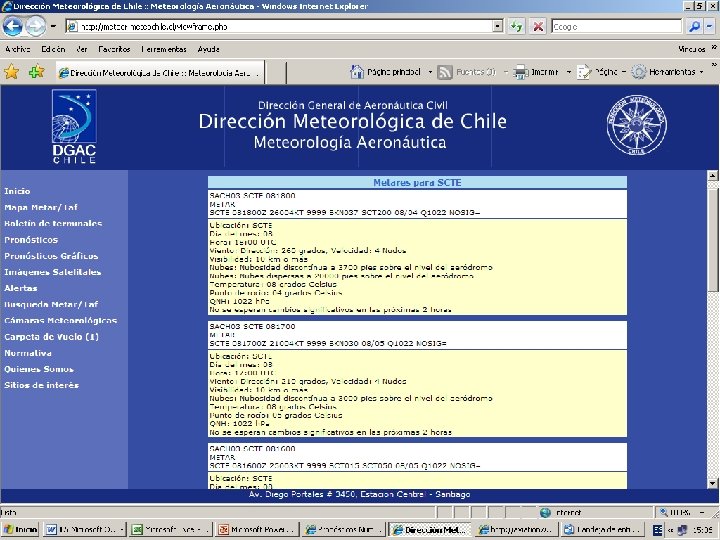
Task: Click the vertical scrollbar thumb
Action: [712, 240]
